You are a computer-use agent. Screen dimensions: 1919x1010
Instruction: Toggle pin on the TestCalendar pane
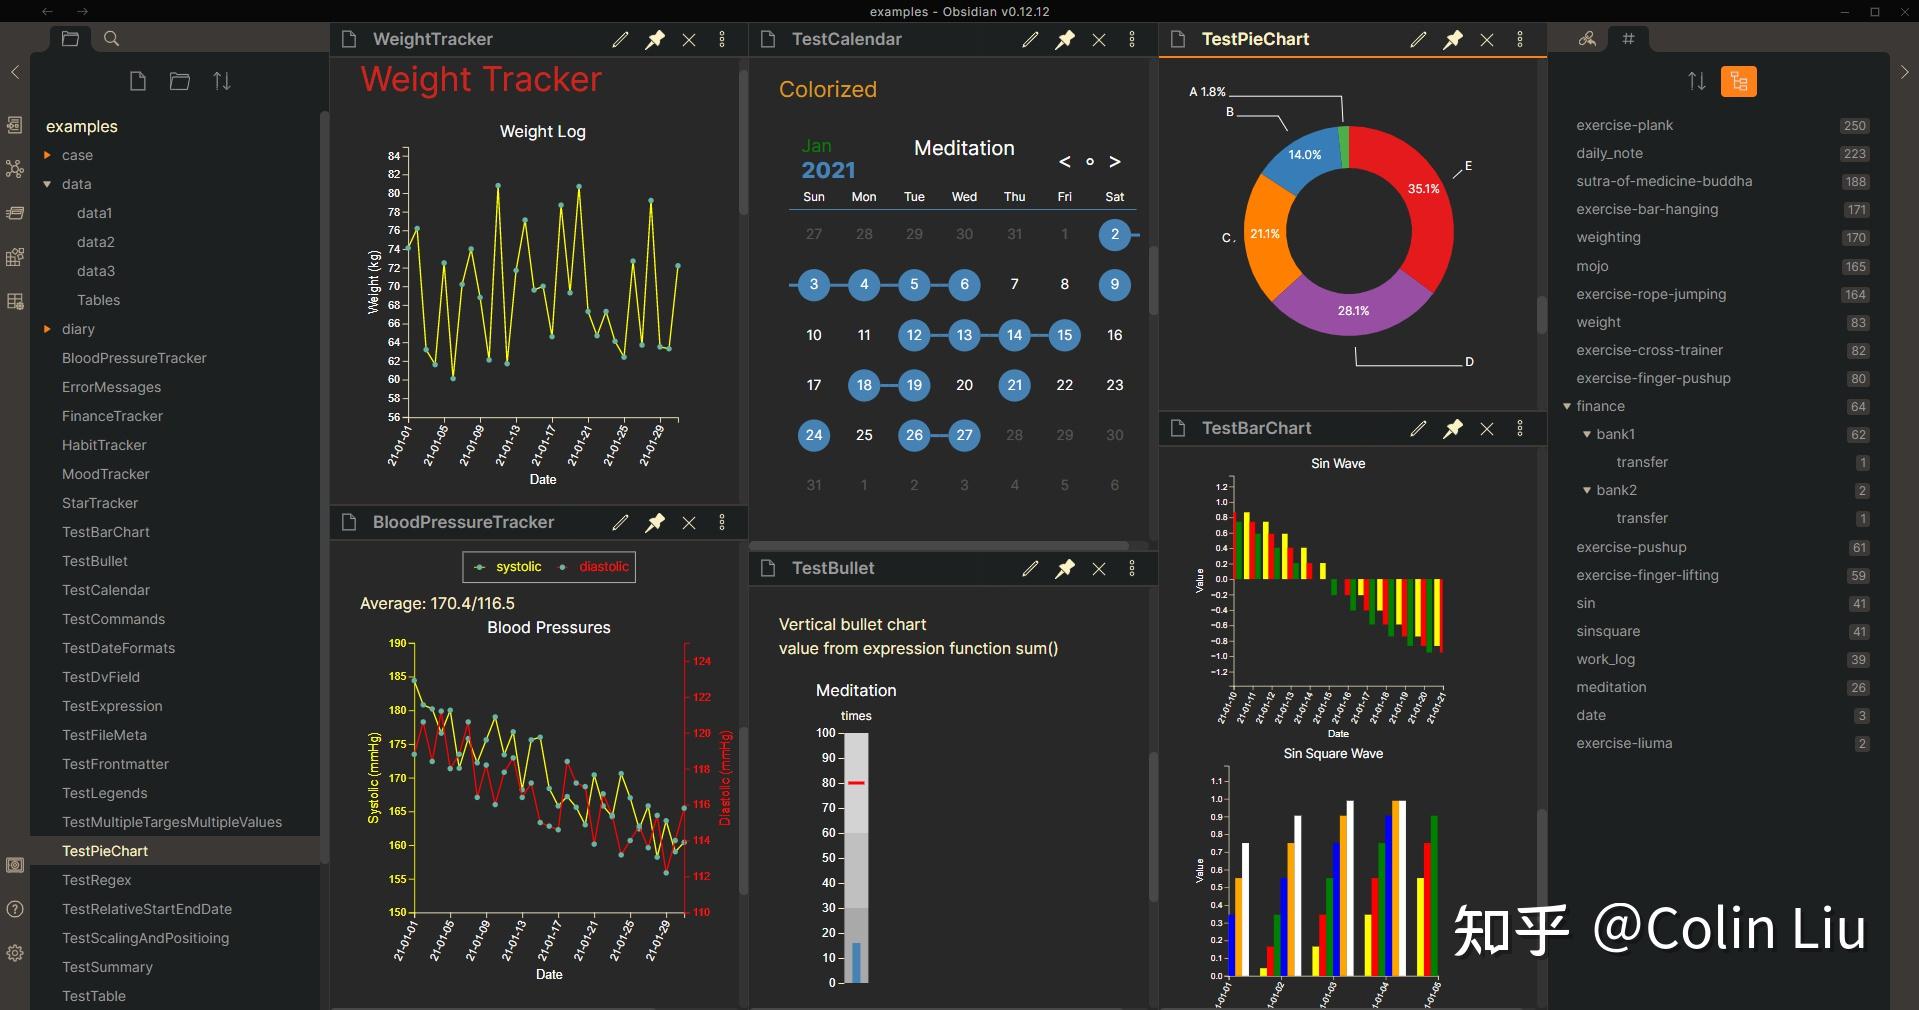tap(1065, 40)
